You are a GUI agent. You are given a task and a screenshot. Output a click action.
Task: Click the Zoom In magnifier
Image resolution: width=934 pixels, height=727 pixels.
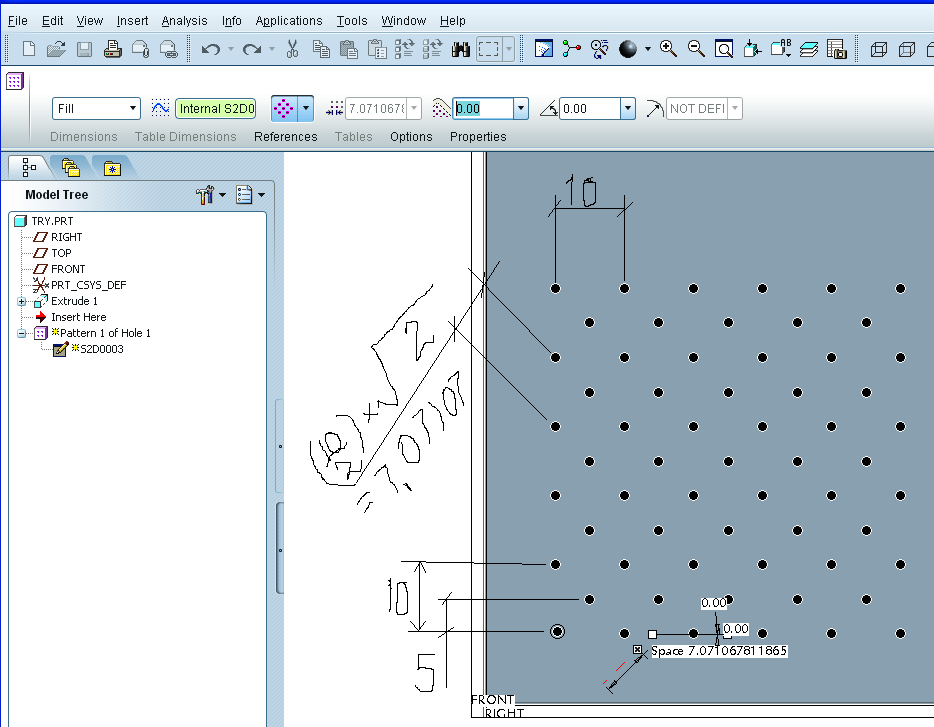pyautogui.click(x=668, y=49)
